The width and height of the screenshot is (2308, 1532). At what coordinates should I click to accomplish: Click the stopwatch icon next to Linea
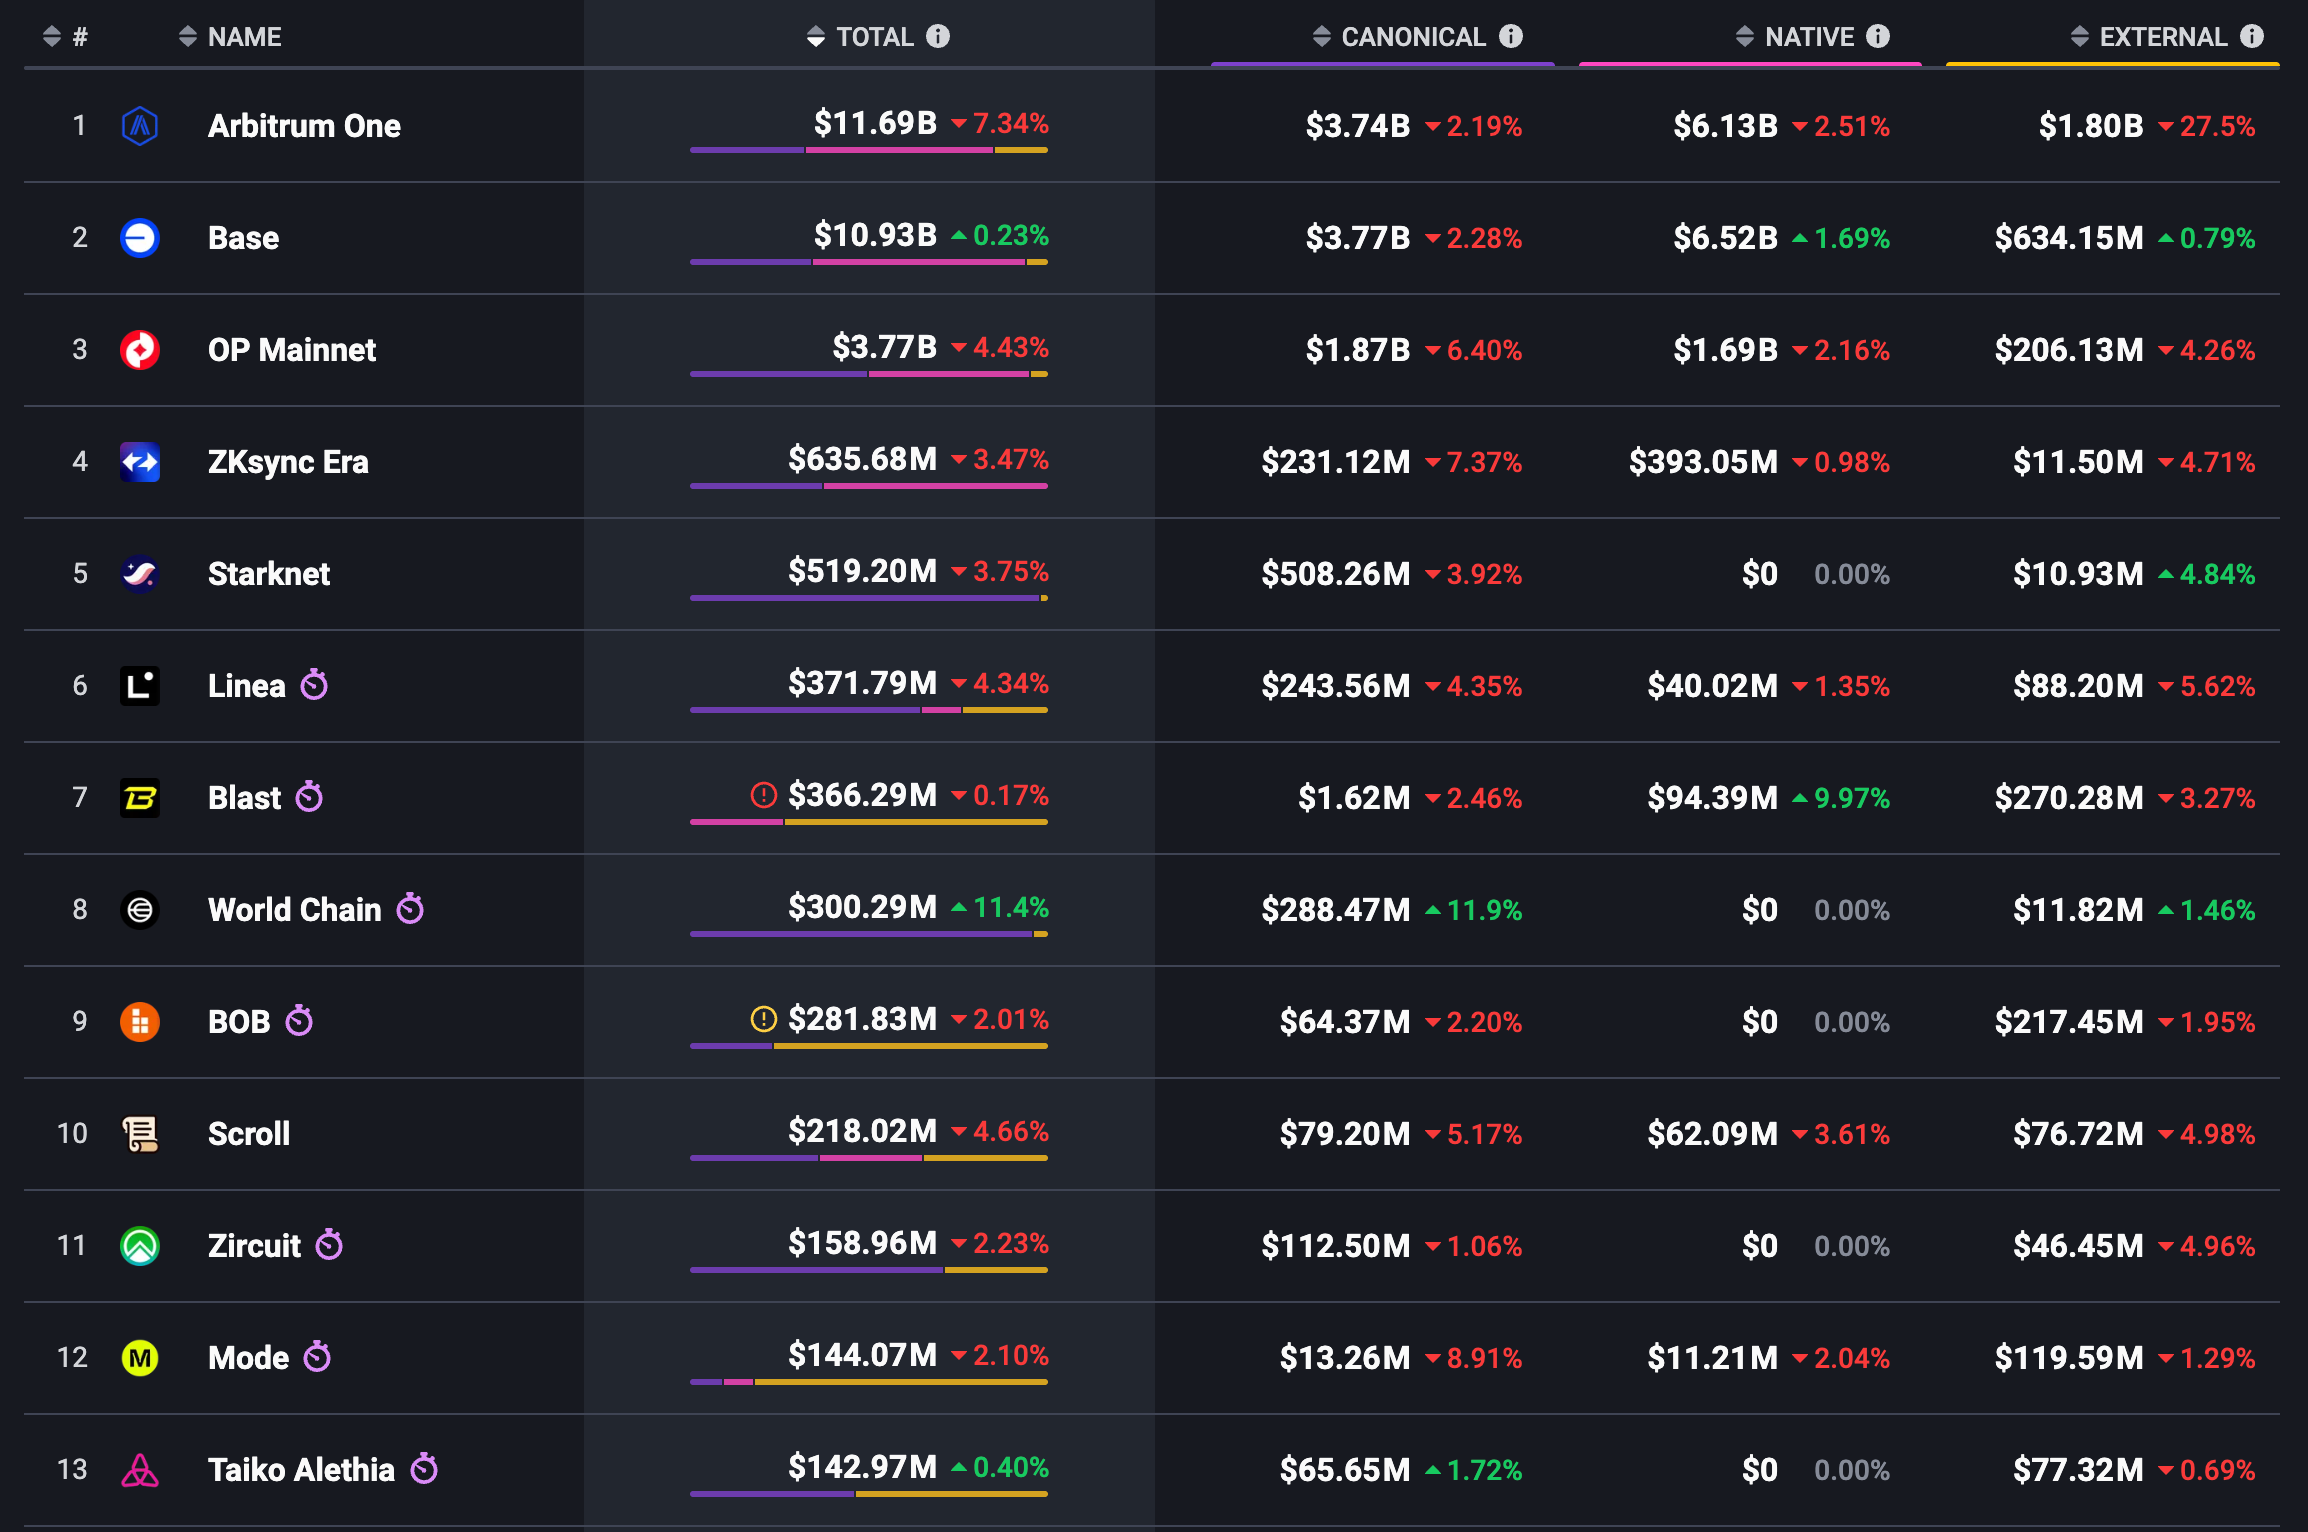314,685
